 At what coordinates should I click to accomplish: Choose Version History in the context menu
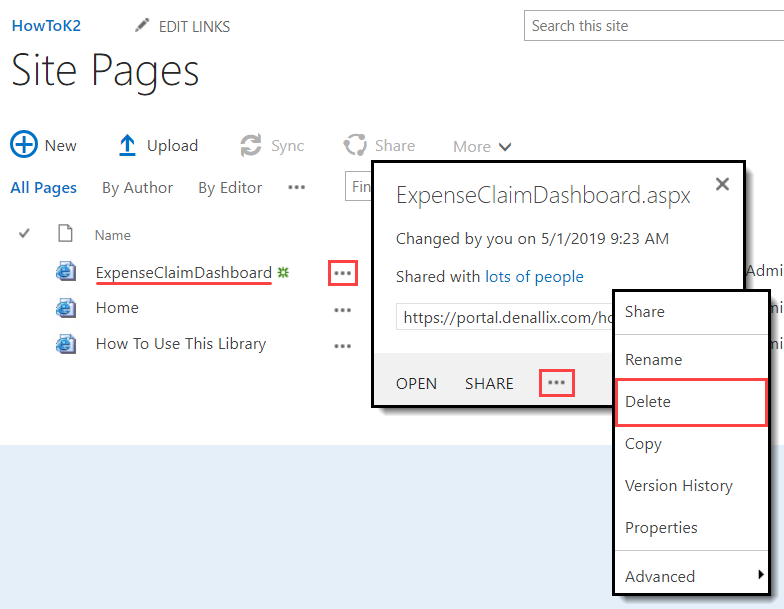[x=690, y=486]
